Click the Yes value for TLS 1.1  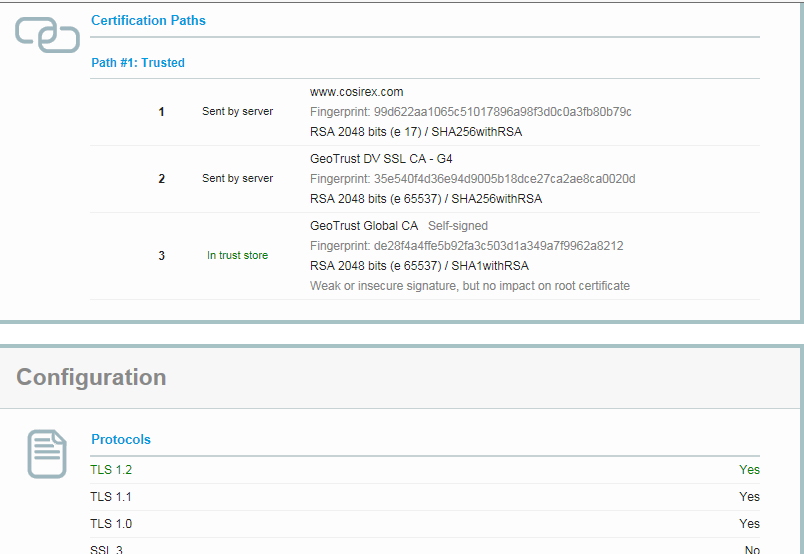click(749, 497)
